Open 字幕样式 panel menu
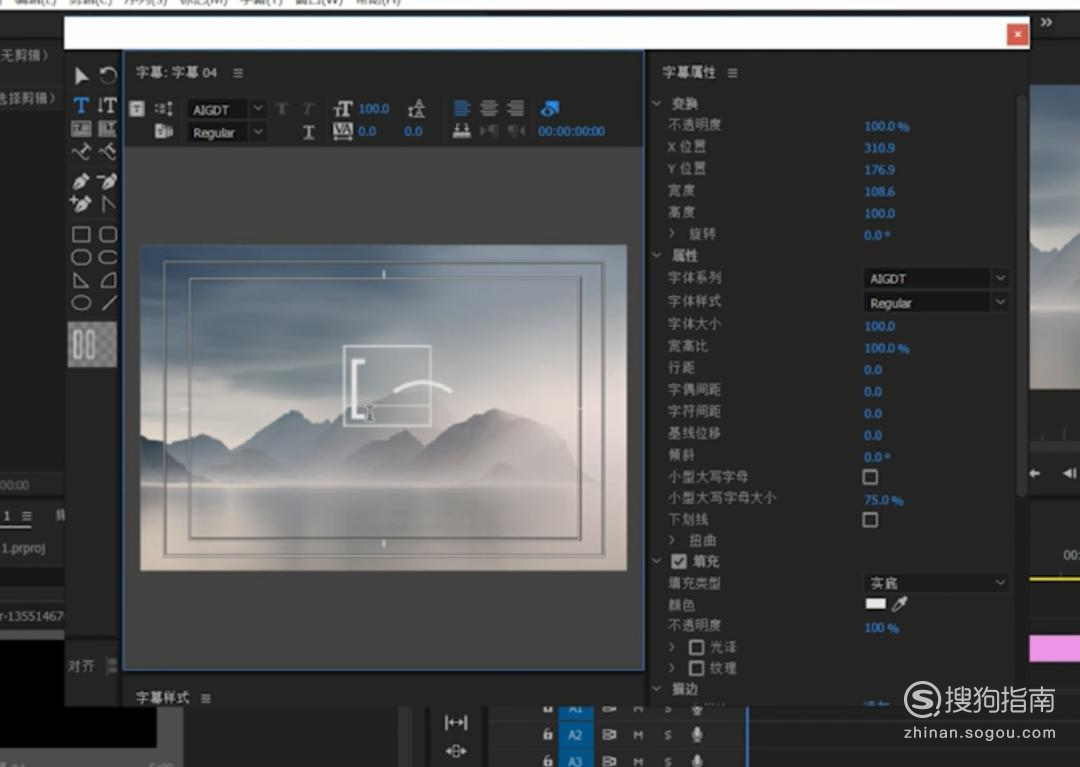This screenshot has height=767, width=1080. coord(205,698)
